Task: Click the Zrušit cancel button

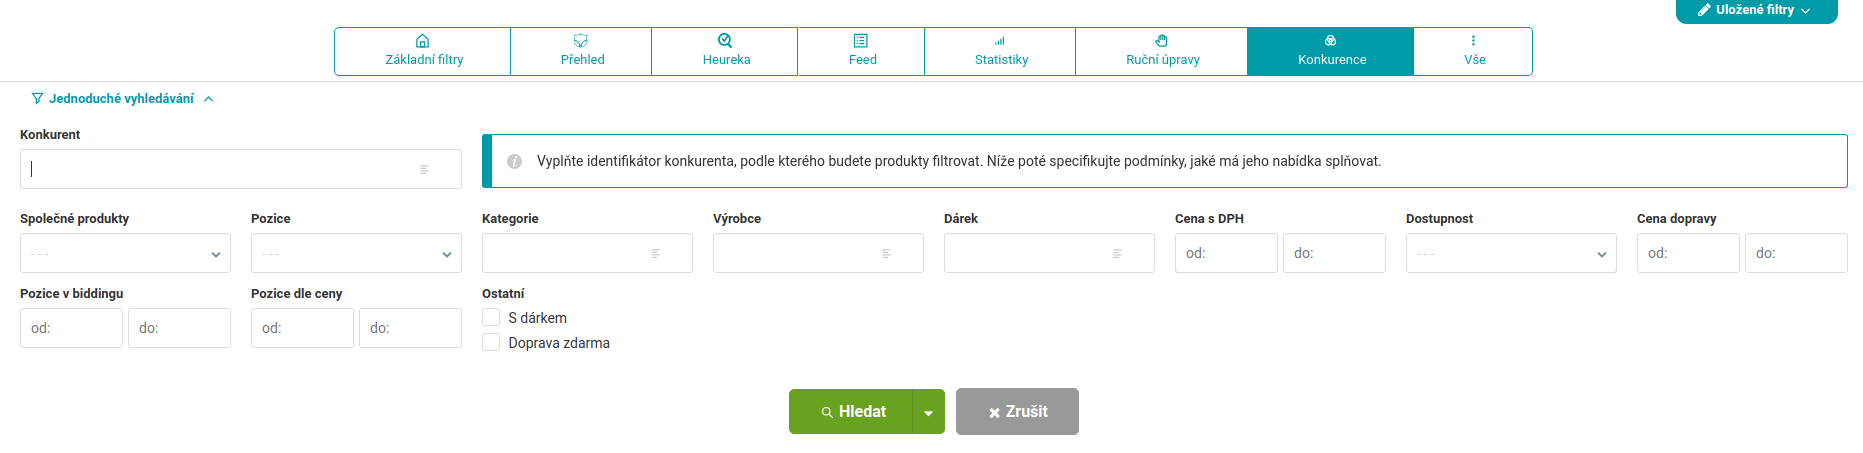Action: click(1017, 412)
